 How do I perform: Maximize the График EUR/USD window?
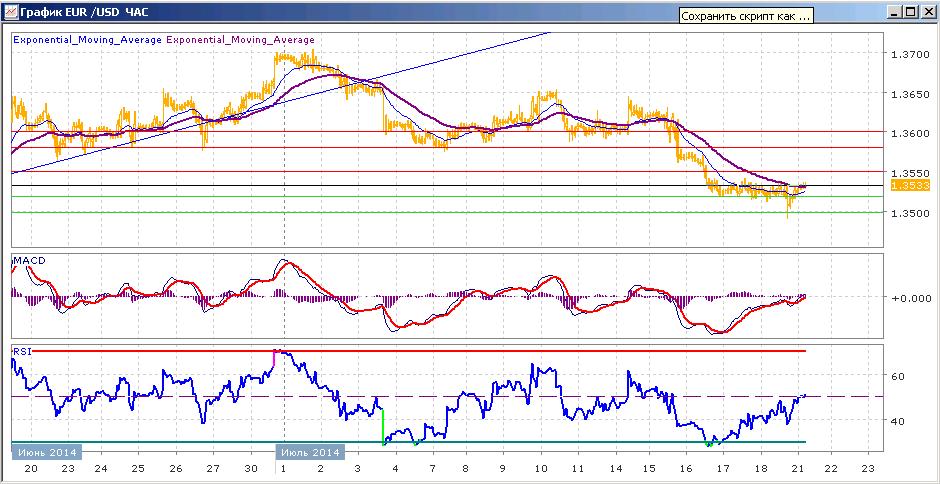(x=910, y=11)
